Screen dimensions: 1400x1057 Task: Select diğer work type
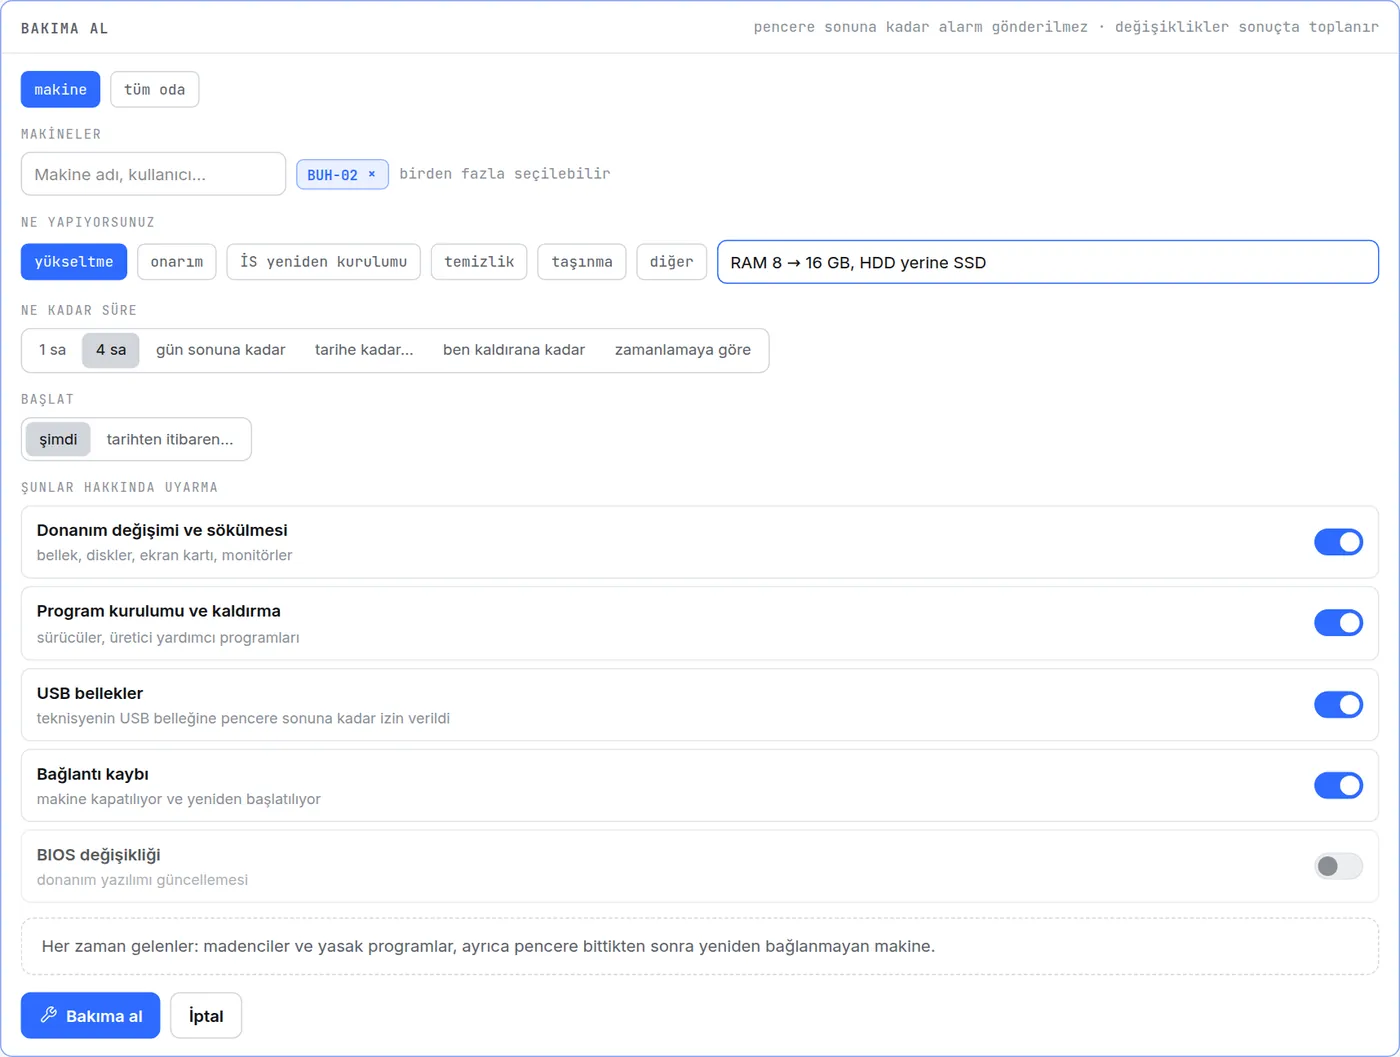(x=671, y=262)
